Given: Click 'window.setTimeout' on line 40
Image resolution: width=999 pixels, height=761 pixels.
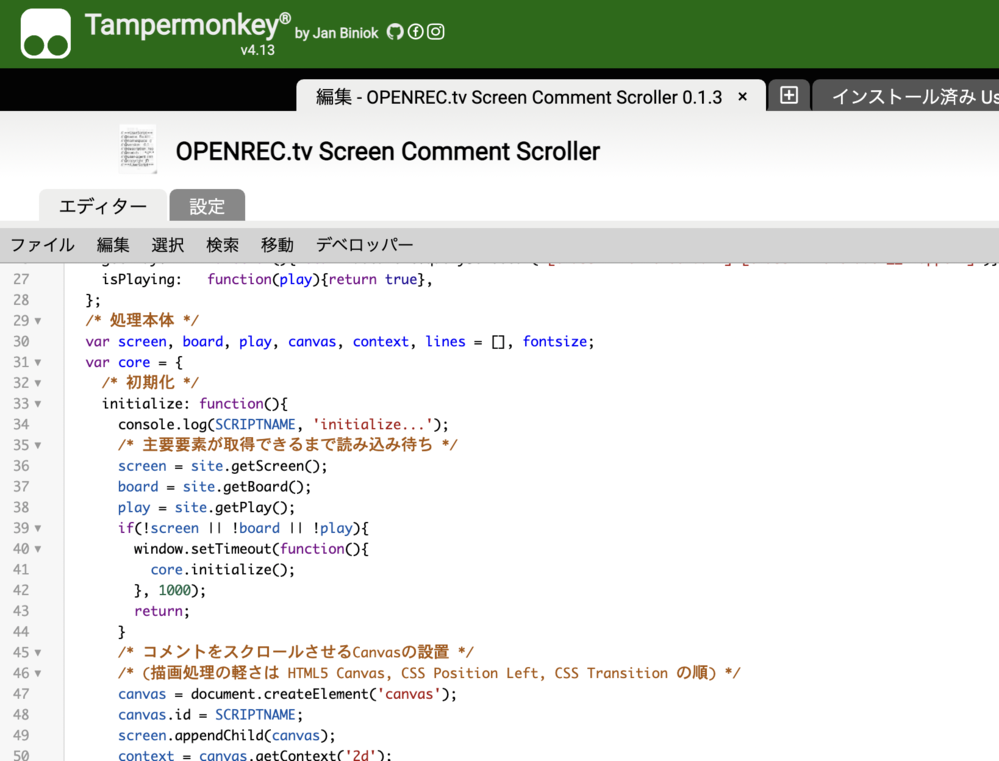Looking at the screenshot, I should point(203,549).
